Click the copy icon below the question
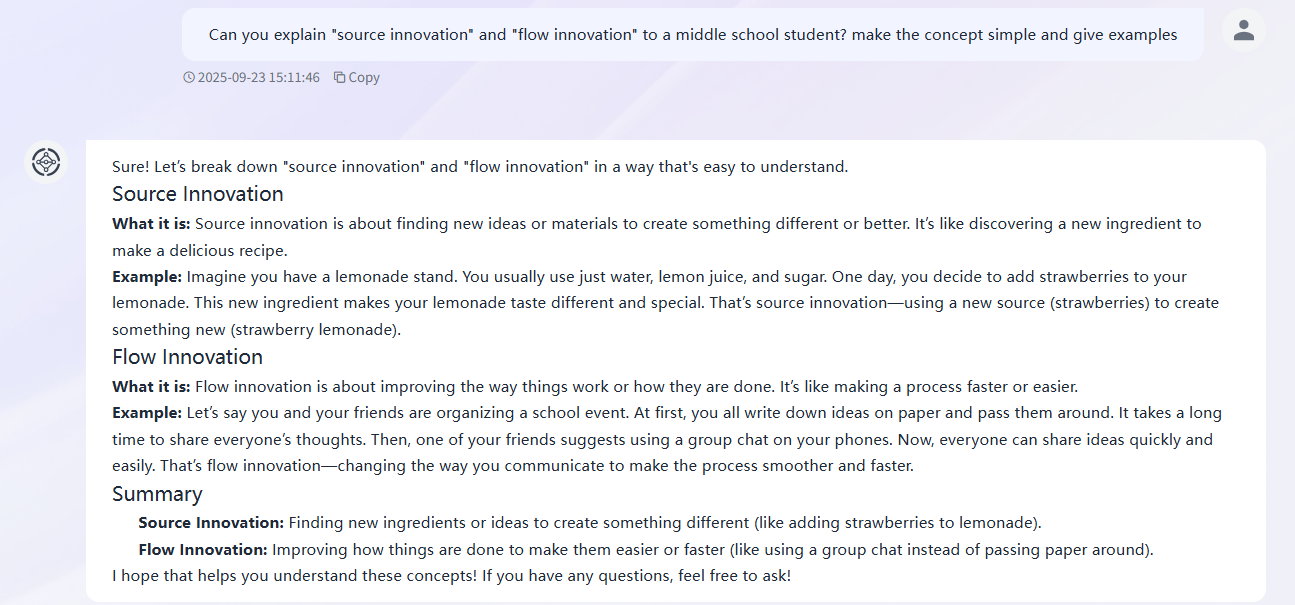 point(340,77)
